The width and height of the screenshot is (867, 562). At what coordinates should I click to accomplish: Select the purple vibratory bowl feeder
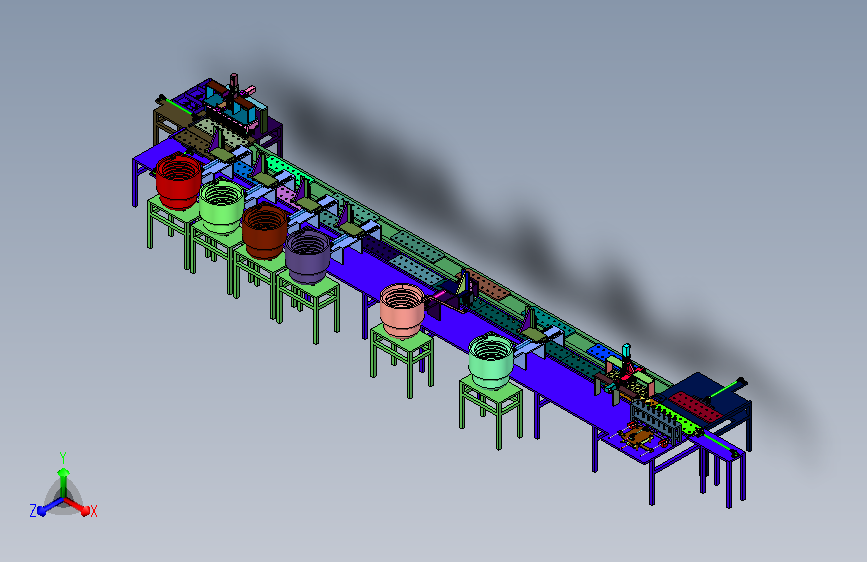308,256
